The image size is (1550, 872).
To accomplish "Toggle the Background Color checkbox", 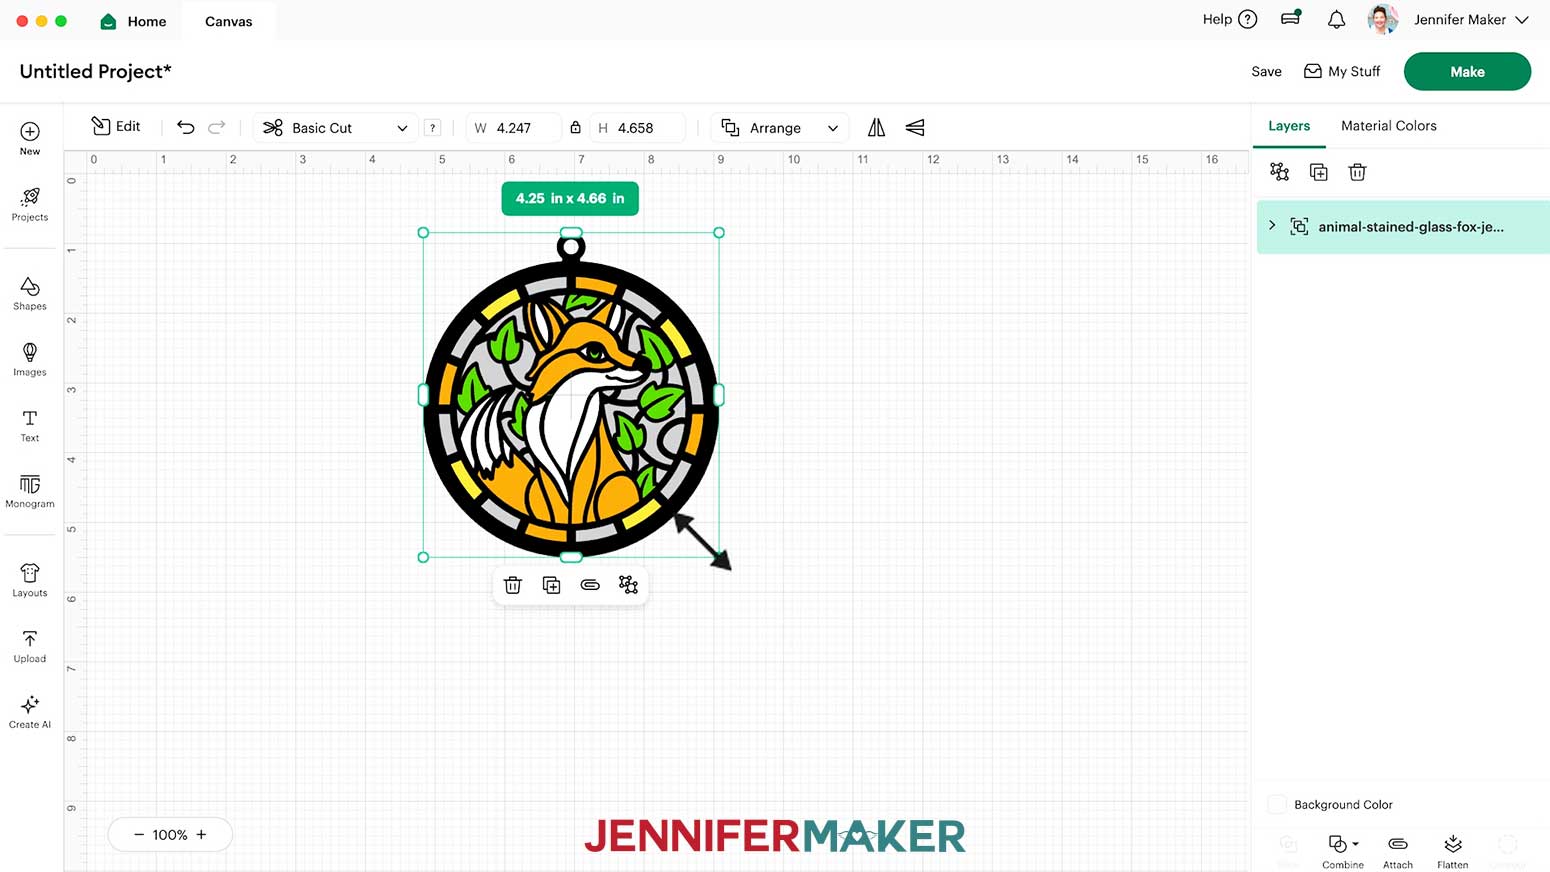I will (1277, 804).
